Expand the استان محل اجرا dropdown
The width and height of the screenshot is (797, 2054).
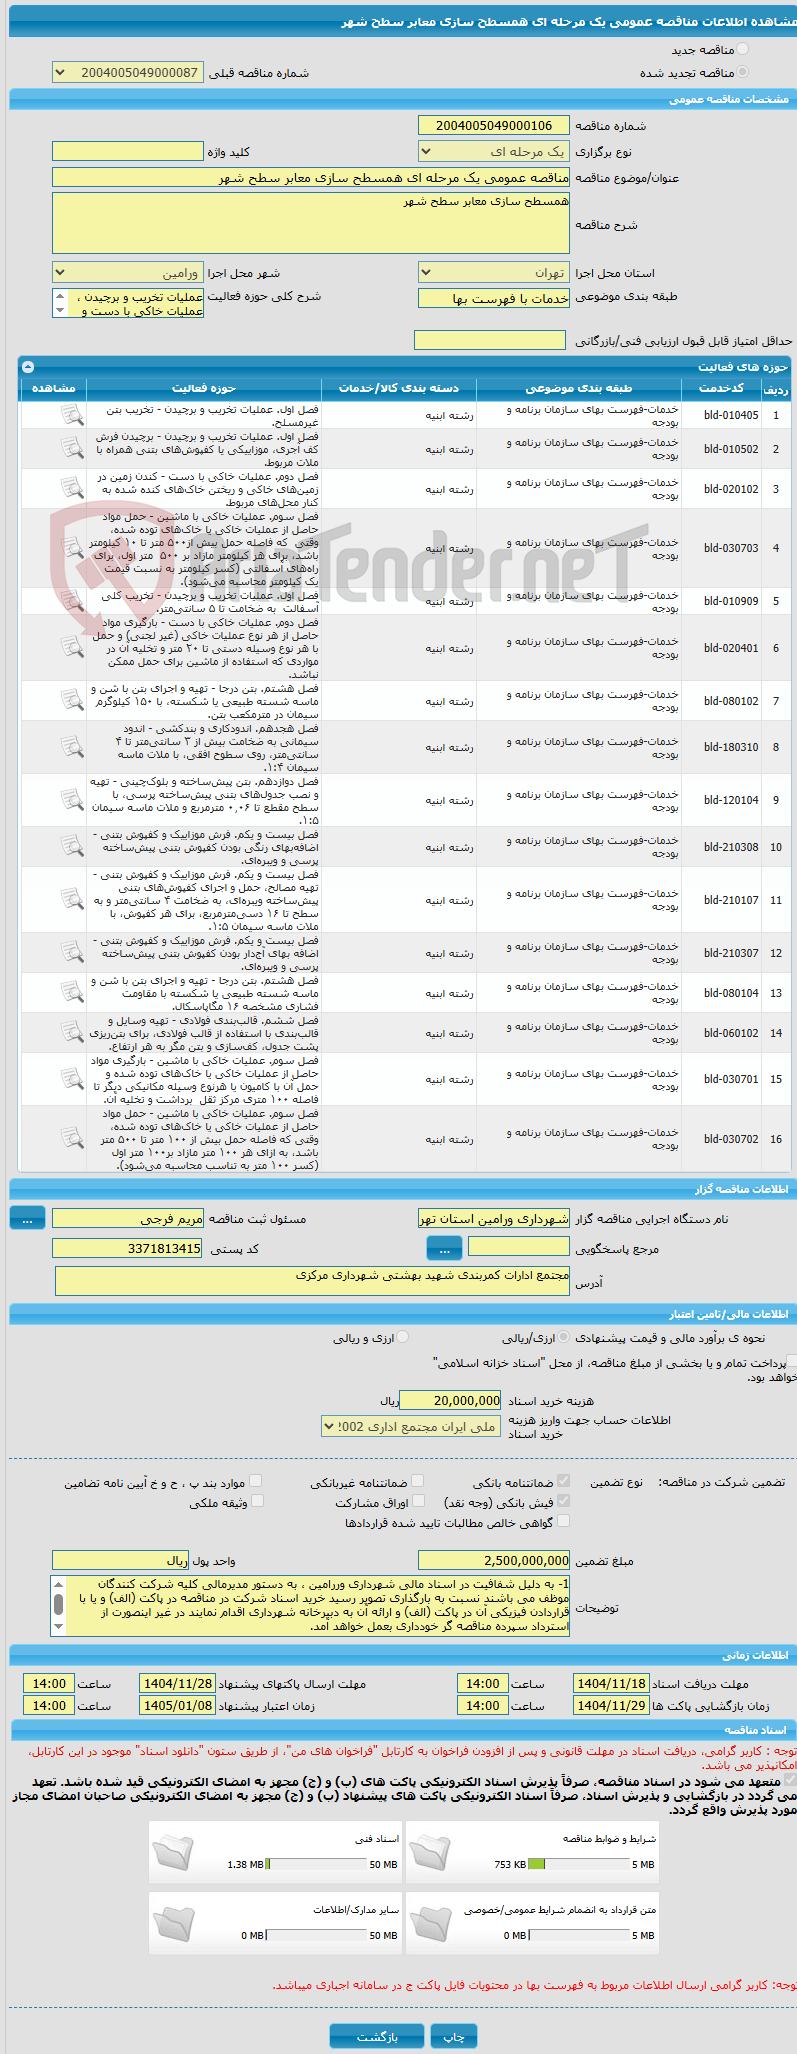pyautogui.click(x=494, y=272)
